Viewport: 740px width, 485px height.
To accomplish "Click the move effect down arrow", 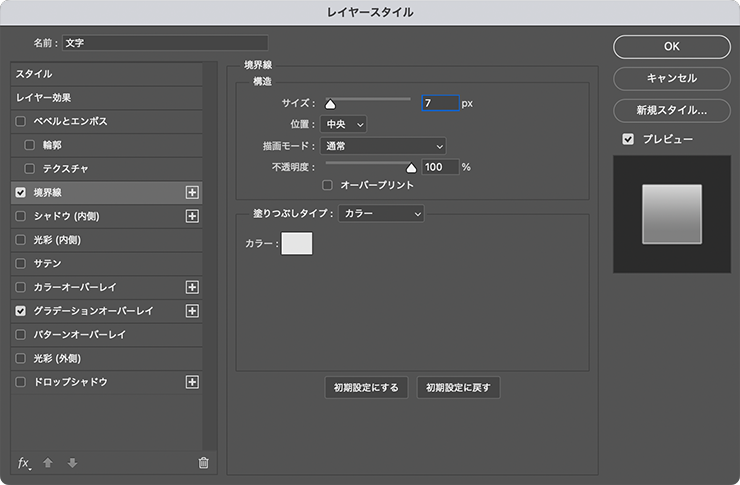I will (72, 463).
